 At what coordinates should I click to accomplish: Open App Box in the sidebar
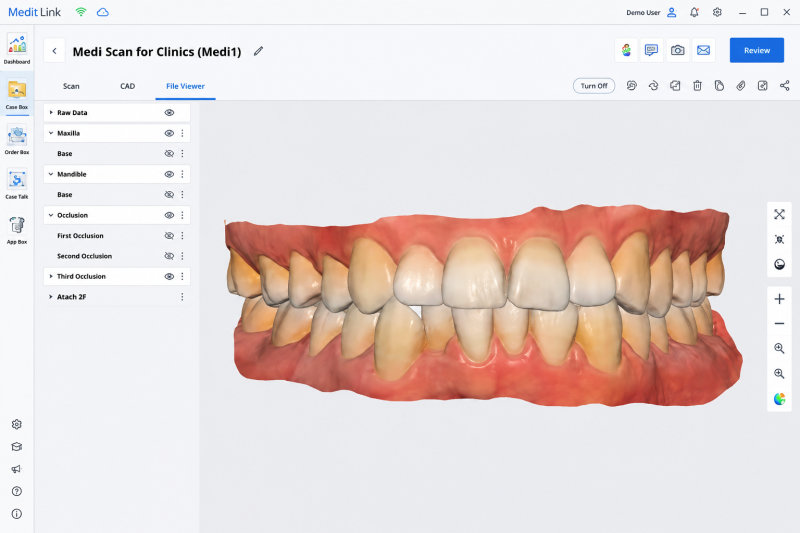17,230
